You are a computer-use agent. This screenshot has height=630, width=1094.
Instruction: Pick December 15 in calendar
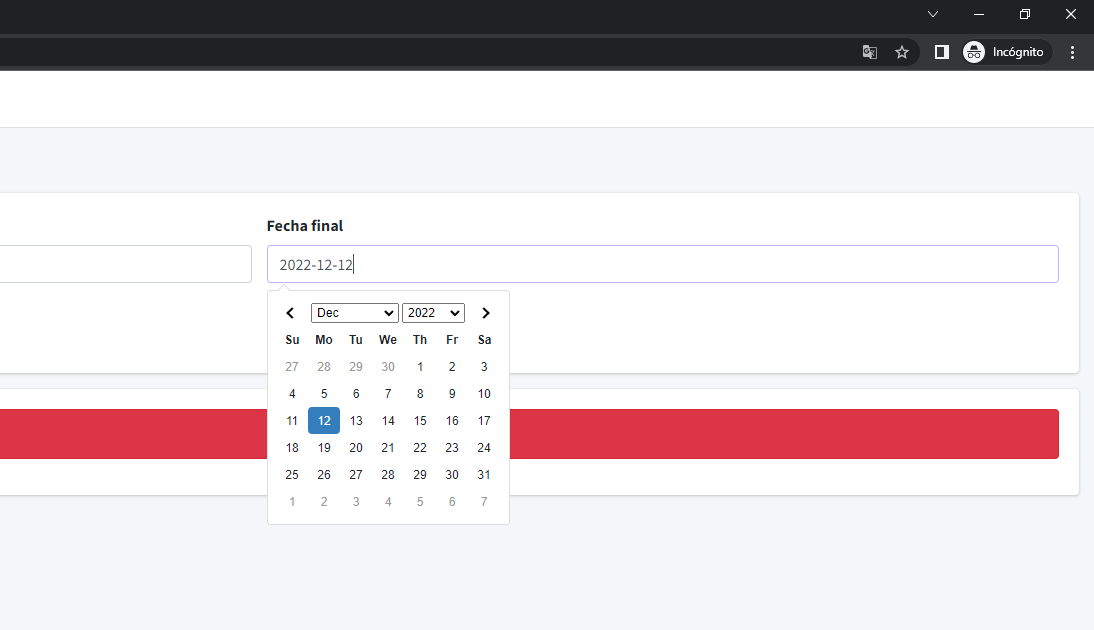[x=420, y=421]
